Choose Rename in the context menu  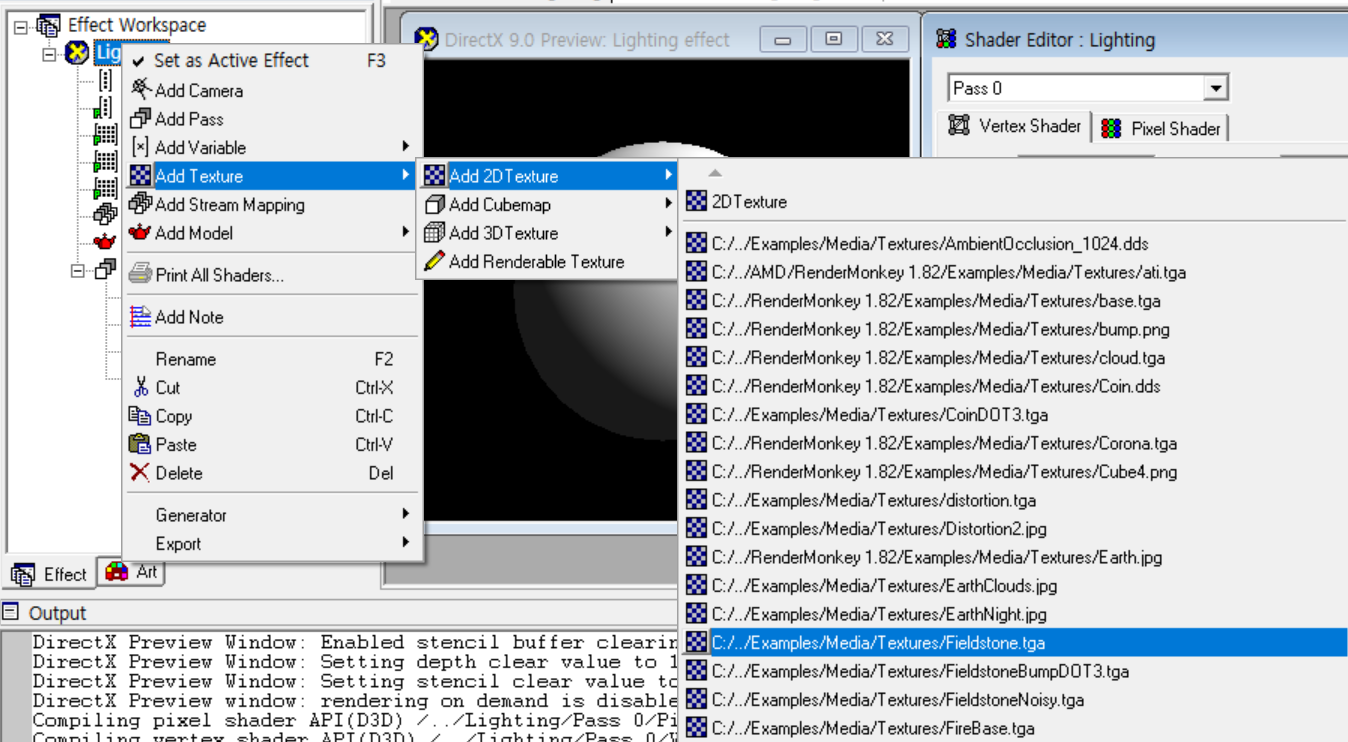click(x=272, y=359)
